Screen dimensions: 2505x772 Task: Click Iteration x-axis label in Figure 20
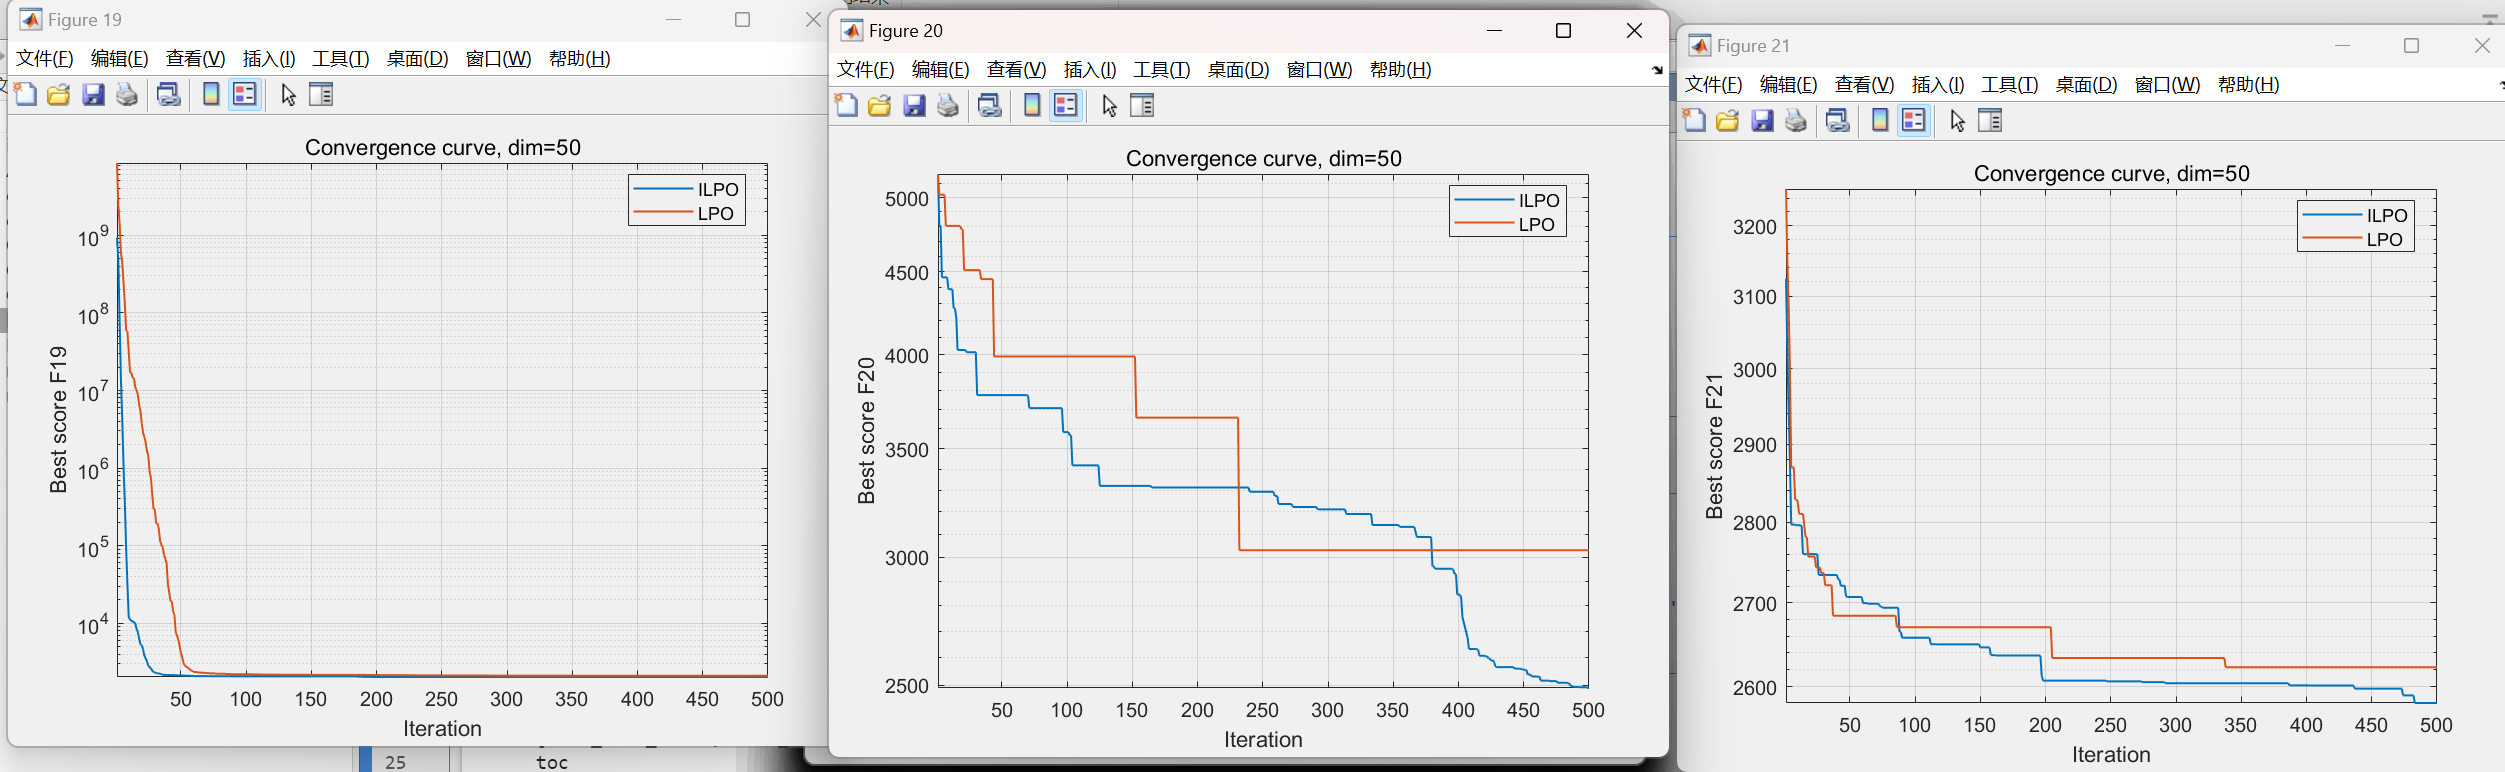click(x=1263, y=739)
